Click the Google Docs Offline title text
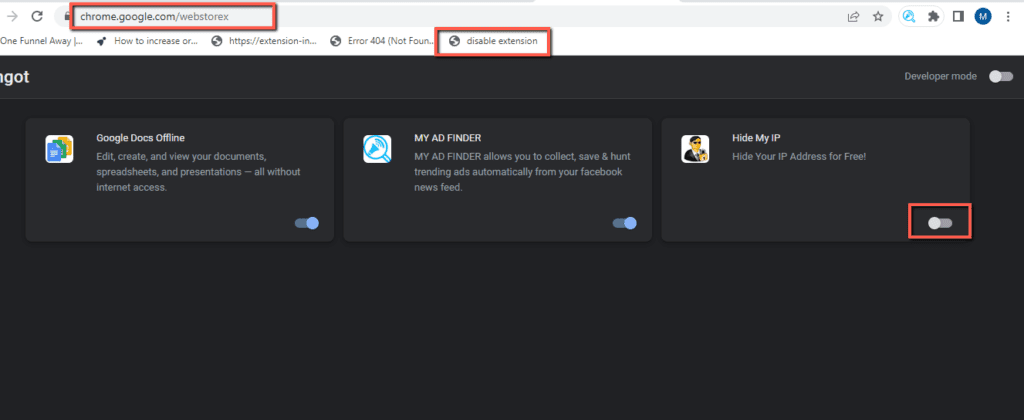Screen dimensions: 1024x420 140,138
